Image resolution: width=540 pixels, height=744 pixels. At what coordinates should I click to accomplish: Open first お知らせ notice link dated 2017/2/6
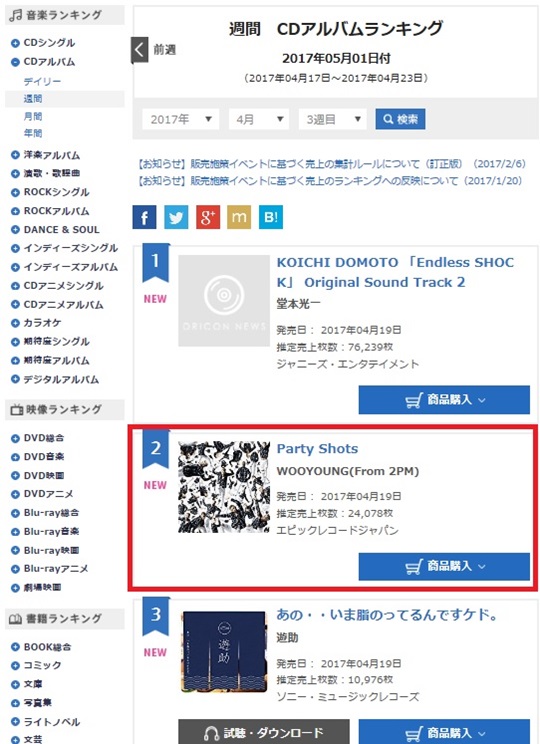[x=332, y=164]
